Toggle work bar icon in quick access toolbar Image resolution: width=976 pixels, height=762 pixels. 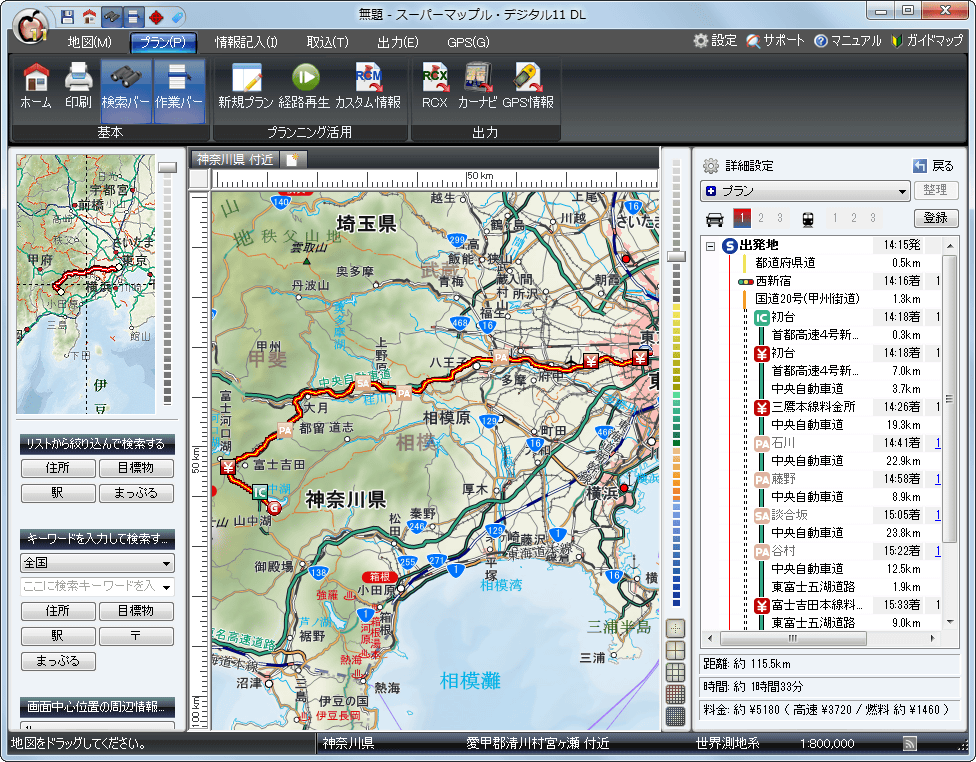click(x=133, y=17)
